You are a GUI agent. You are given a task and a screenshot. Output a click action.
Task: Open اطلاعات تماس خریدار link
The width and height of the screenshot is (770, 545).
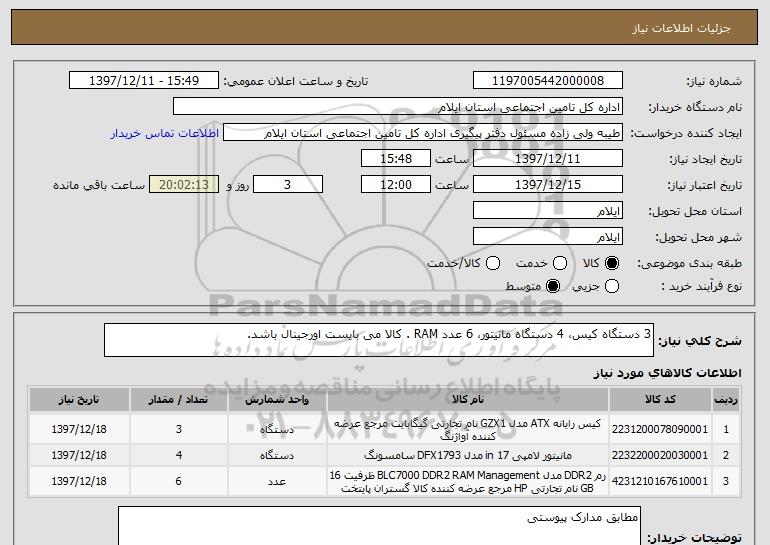(165, 134)
